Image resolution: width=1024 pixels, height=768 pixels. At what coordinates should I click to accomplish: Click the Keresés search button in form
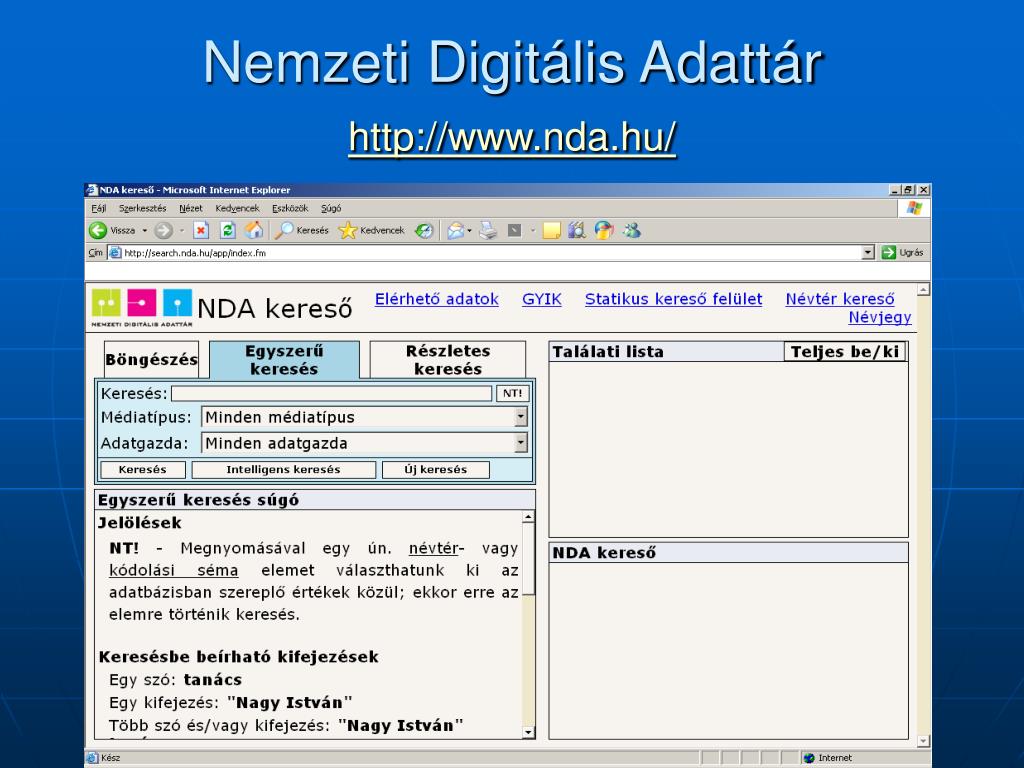pos(142,470)
